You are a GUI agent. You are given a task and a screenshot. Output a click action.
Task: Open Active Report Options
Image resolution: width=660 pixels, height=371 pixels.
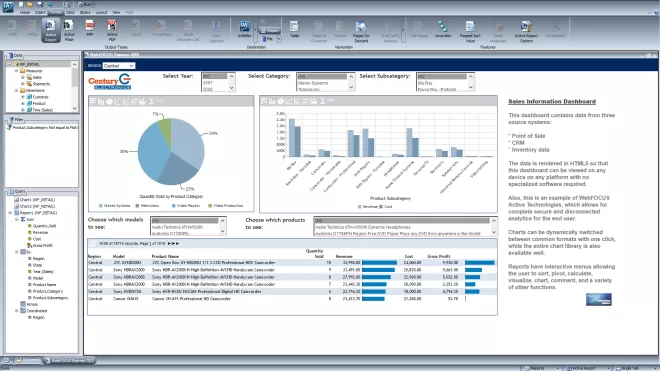tap(526, 32)
